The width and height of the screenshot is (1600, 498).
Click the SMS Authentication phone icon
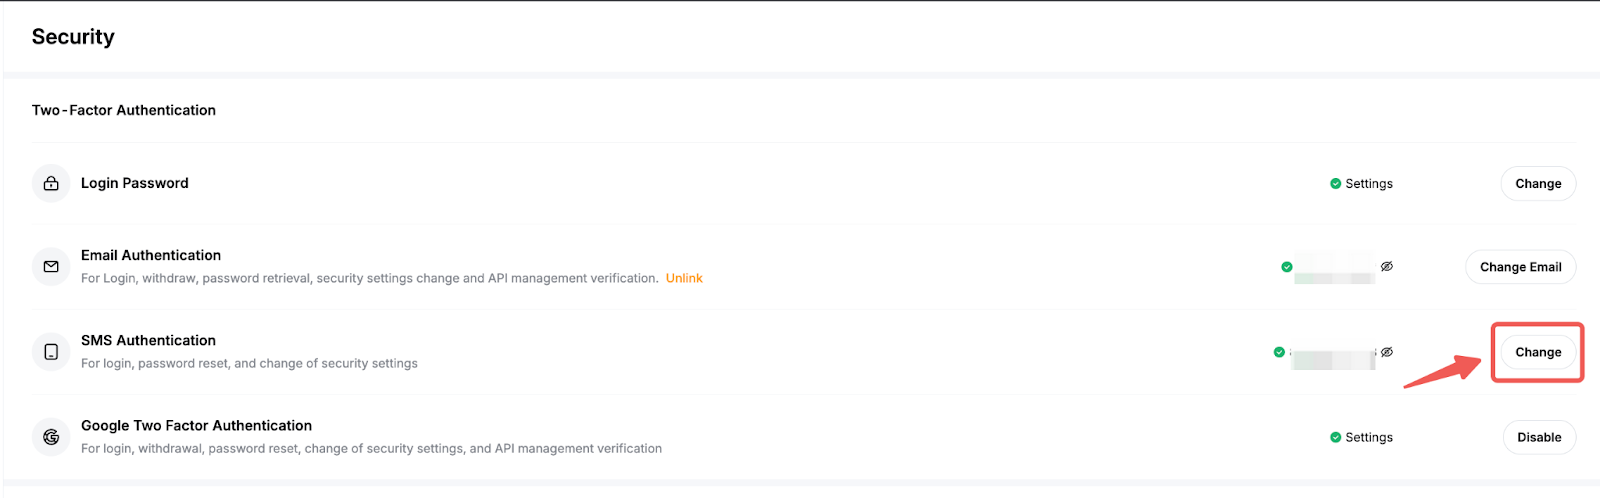tap(51, 352)
